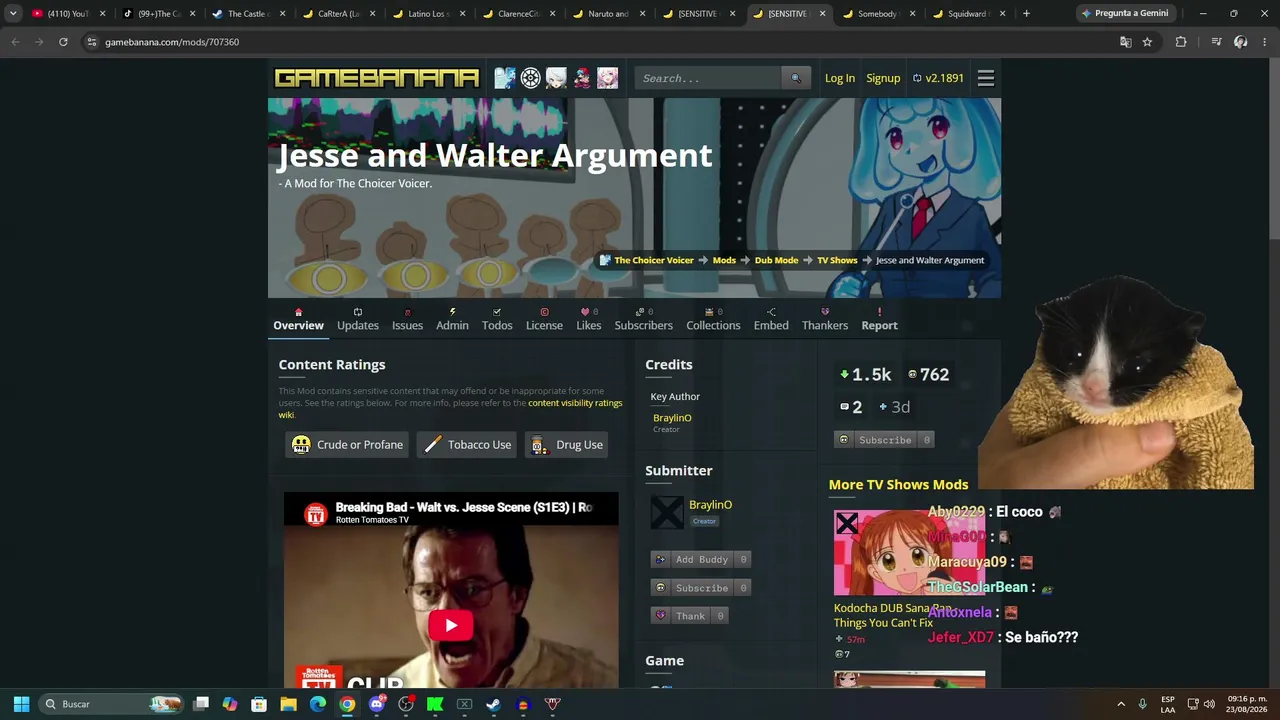The height and width of the screenshot is (720, 1280).
Task: Open the Embed tab
Action: tap(771, 319)
